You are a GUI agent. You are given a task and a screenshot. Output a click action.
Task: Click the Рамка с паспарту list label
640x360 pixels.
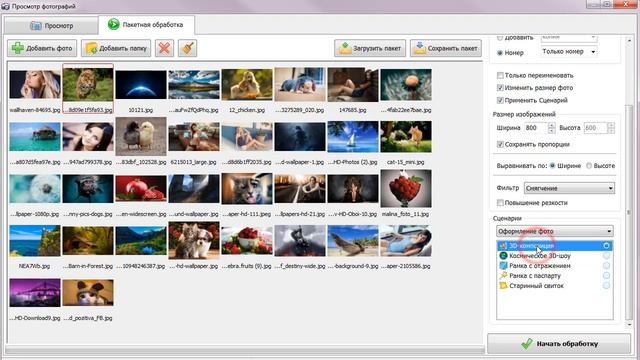(x=535, y=276)
